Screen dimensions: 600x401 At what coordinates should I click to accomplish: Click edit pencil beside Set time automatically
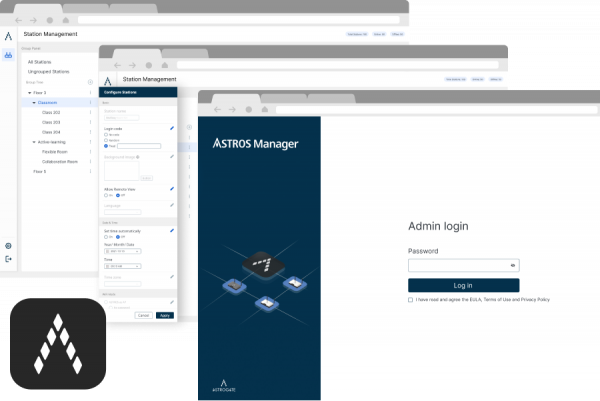171,230
